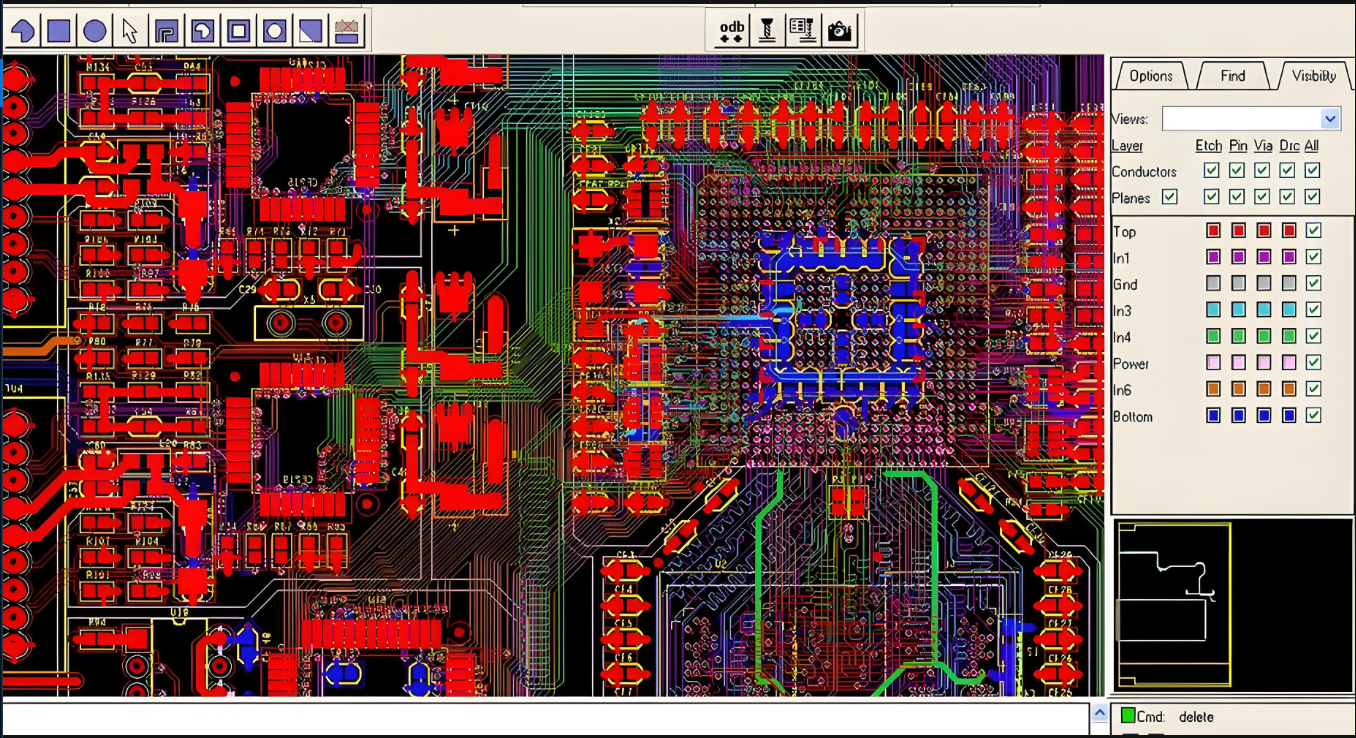Toggle the checkbox beside the Planes label
This screenshot has width=1356, height=738.
1169,197
